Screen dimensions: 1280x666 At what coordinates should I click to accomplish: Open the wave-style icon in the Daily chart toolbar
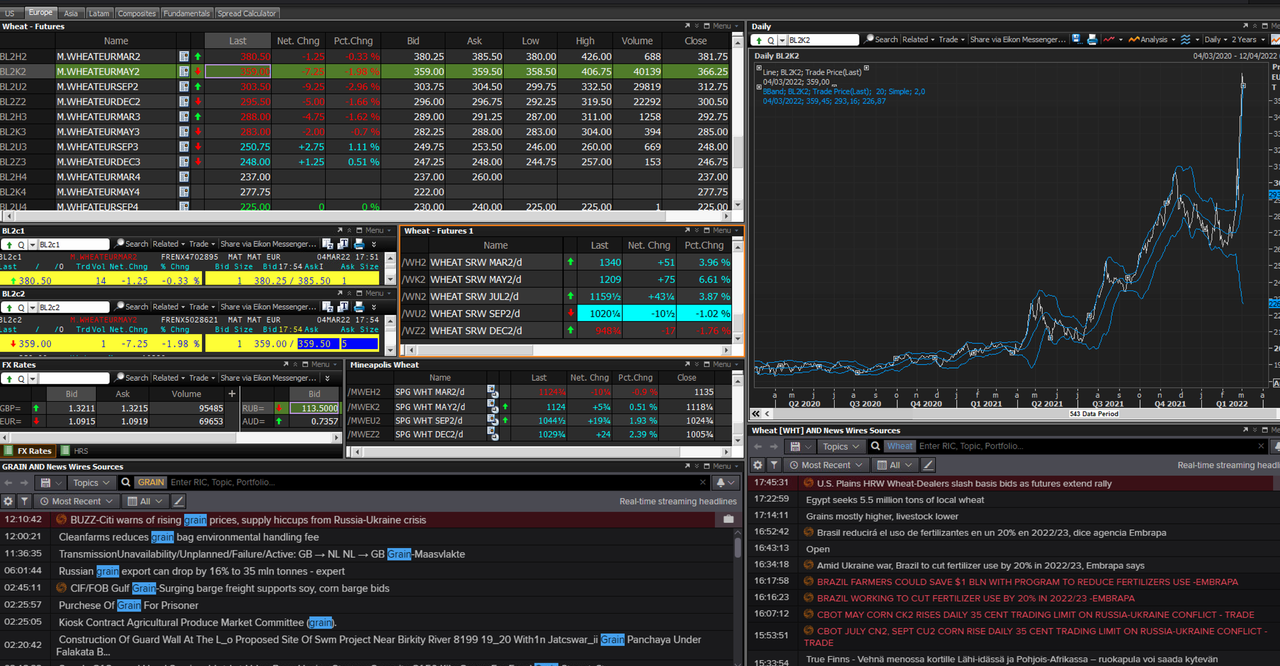click(1185, 39)
